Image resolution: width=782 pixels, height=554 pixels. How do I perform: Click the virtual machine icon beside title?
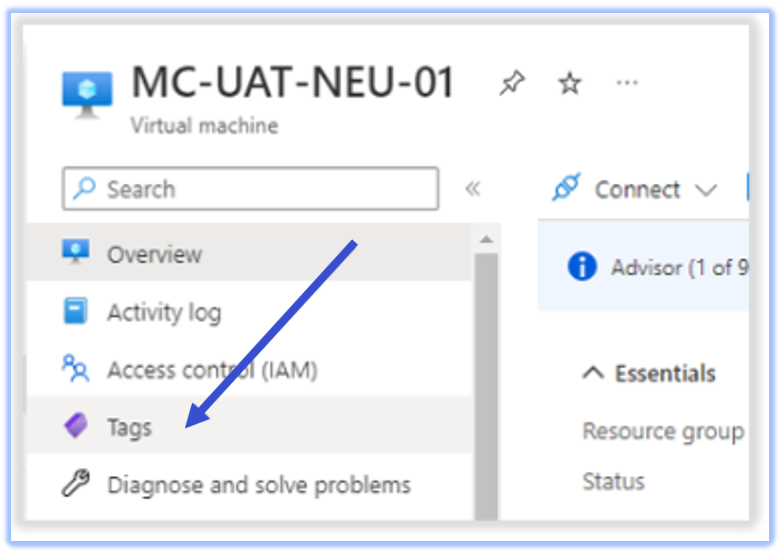coord(87,95)
